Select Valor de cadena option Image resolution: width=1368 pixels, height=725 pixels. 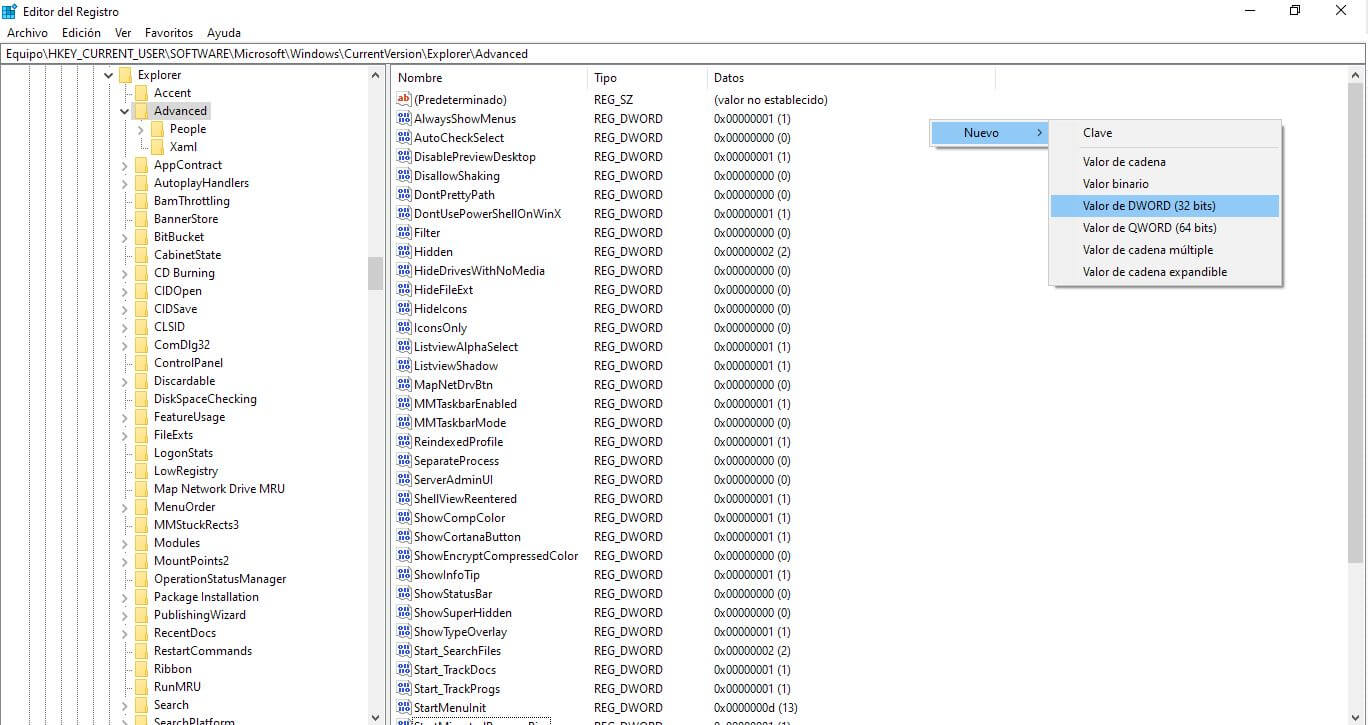click(x=1165, y=162)
